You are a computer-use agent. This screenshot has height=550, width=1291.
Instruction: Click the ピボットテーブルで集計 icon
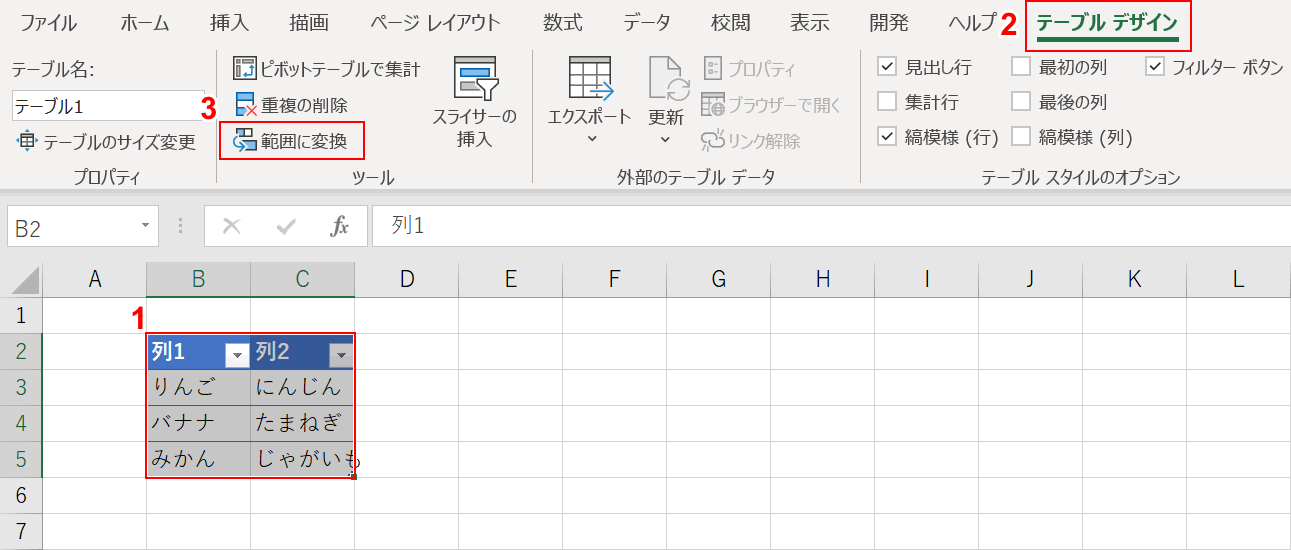(245, 68)
